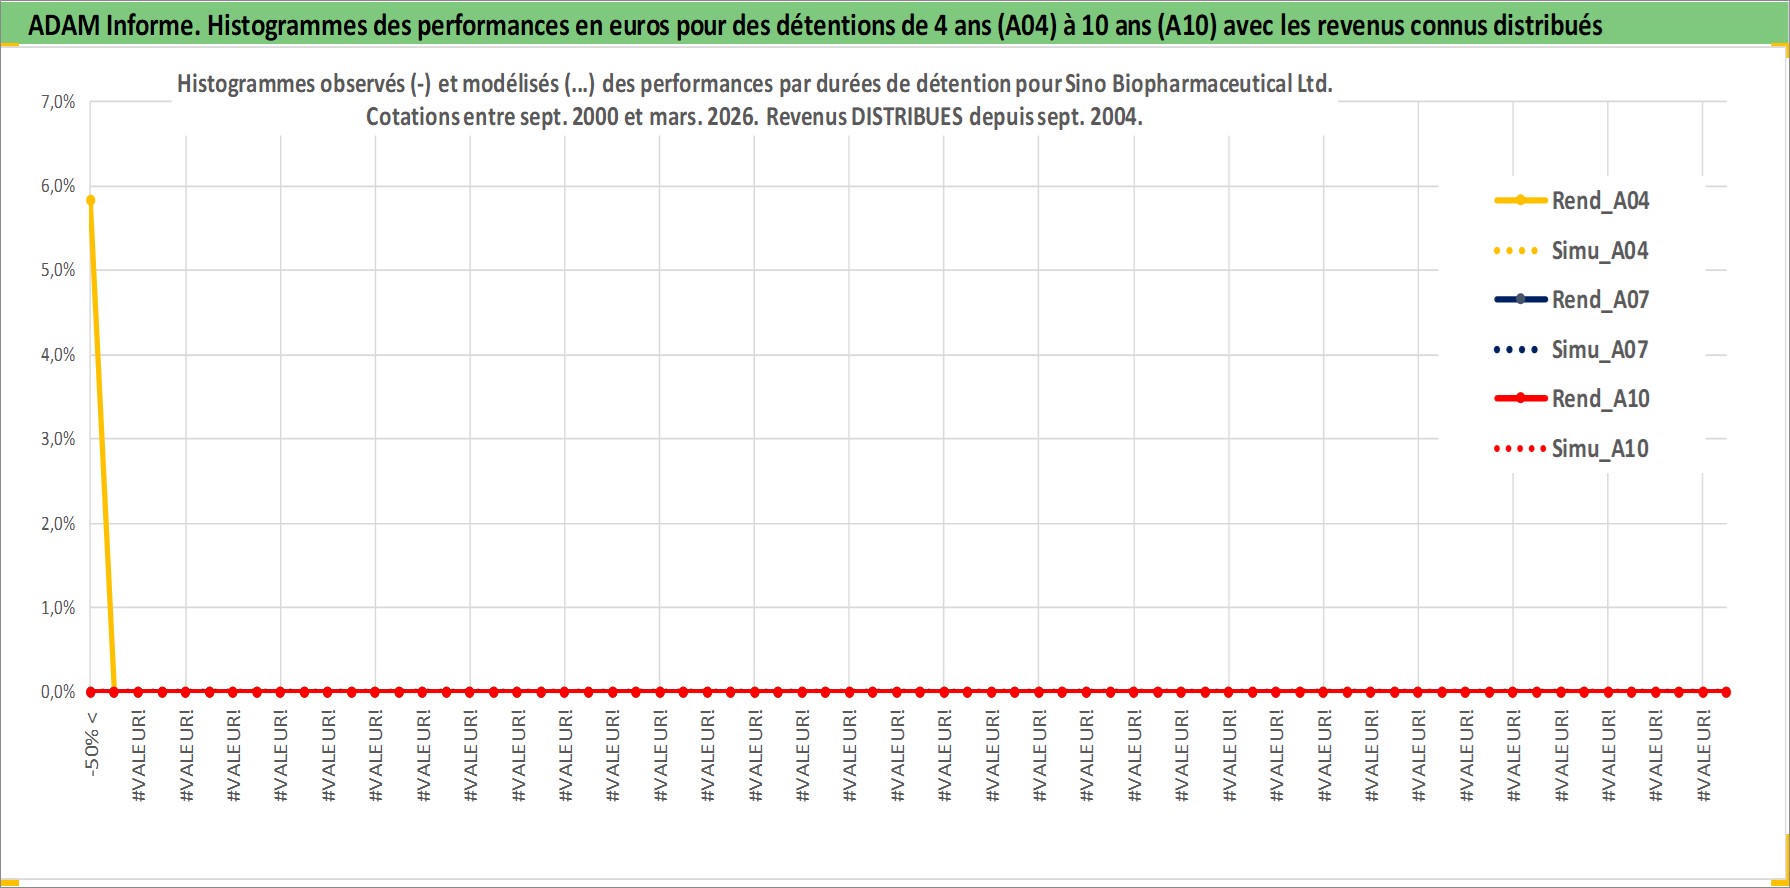Click the yellow Rend_A04 line swatch in legend
1790x888 pixels.
point(1520,201)
